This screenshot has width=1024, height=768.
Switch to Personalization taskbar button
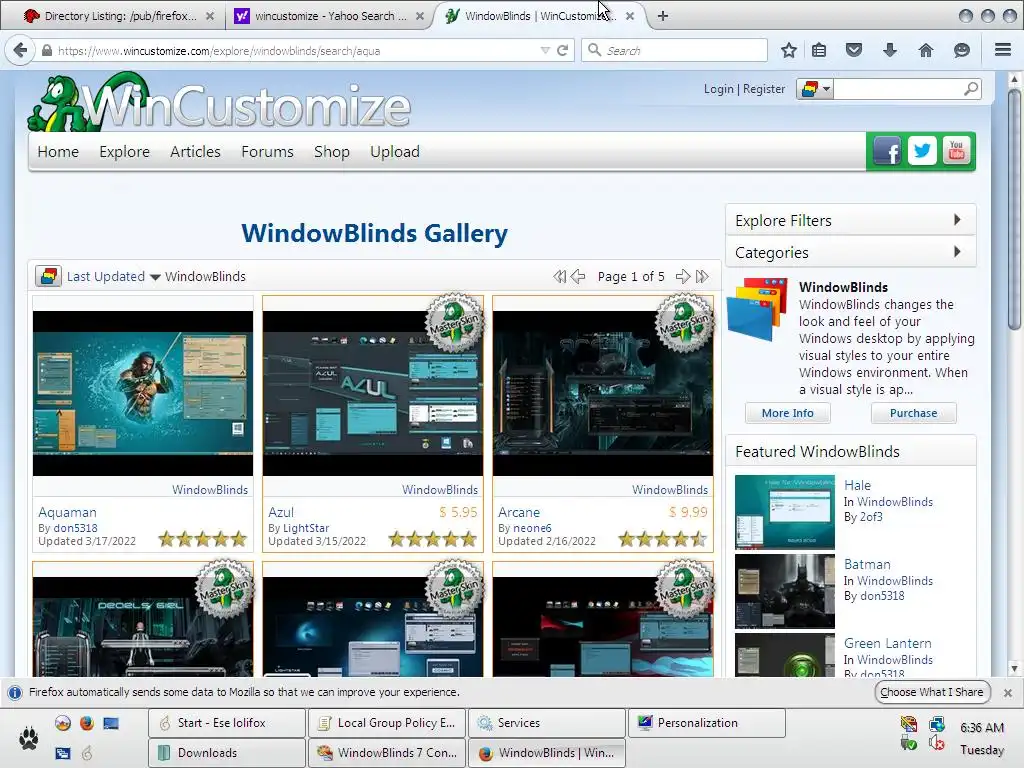click(x=707, y=723)
